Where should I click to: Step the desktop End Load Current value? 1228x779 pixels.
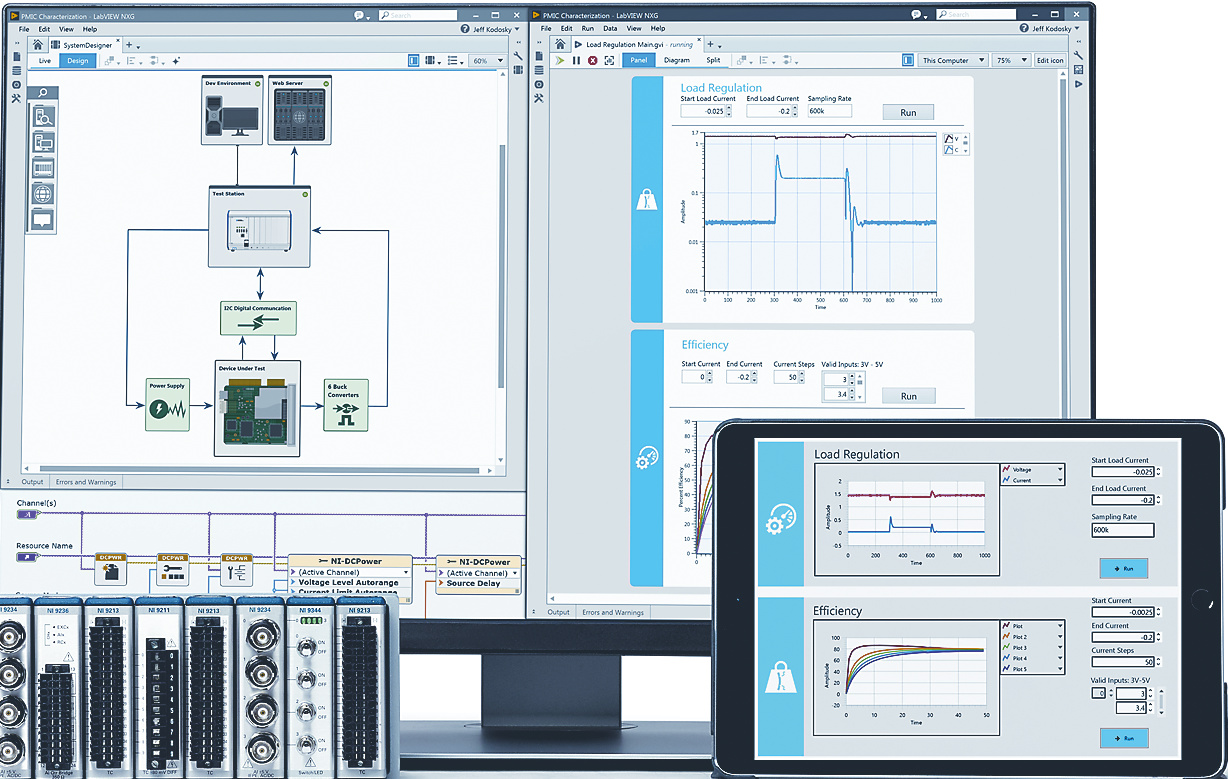coord(794,111)
